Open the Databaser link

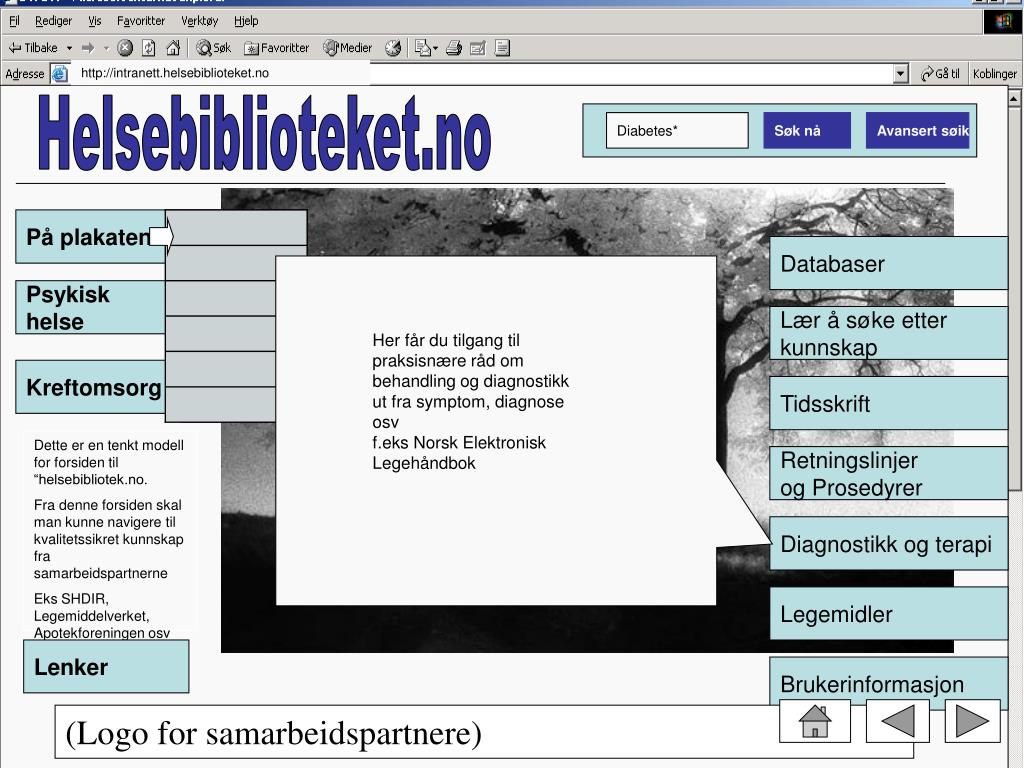pos(889,263)
